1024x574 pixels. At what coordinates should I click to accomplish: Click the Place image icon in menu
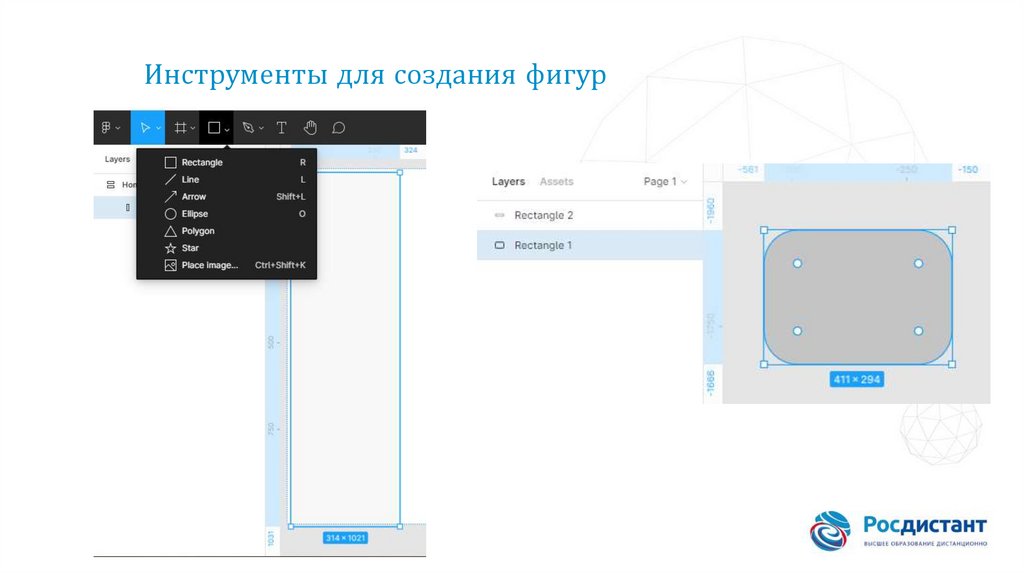click(x=170, y=265)
